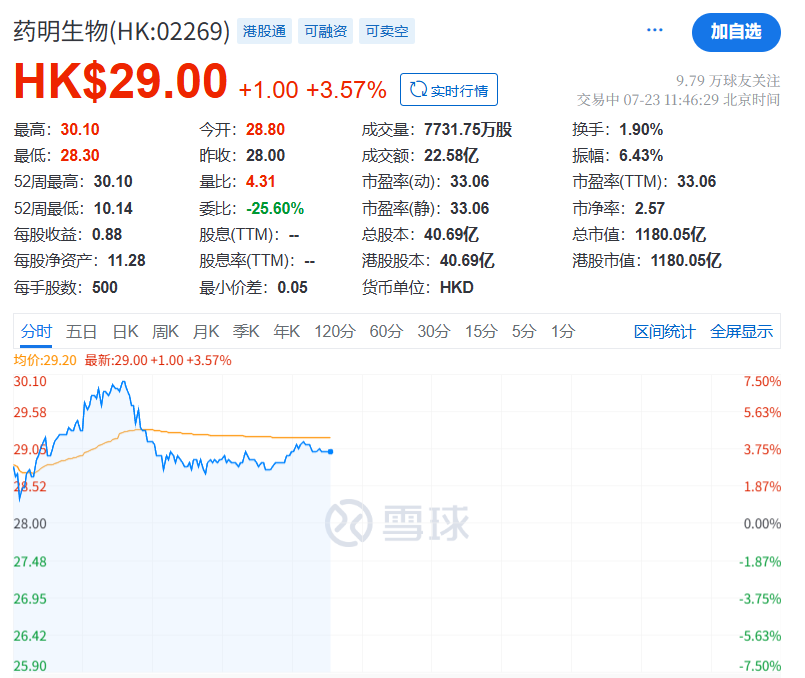Click the 港股通 tag

click(264, 31)
